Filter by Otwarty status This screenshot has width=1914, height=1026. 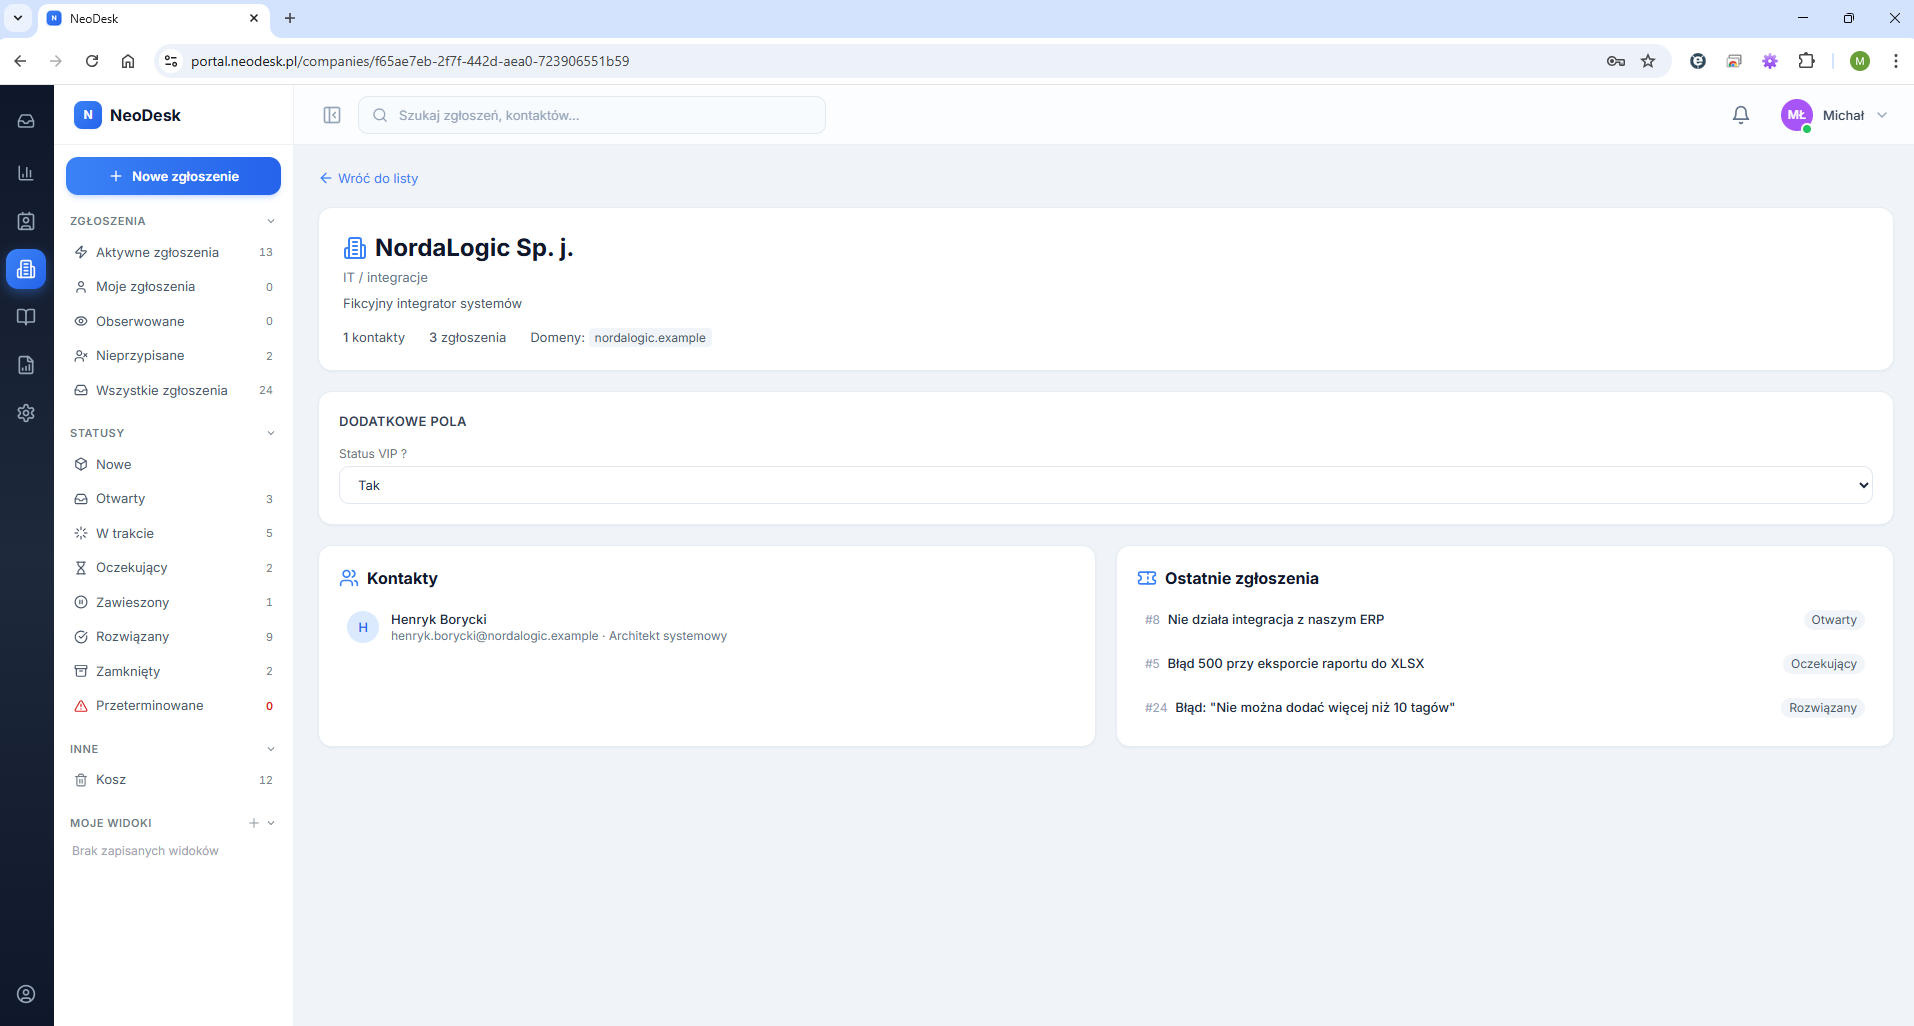(x=173, y=499)
